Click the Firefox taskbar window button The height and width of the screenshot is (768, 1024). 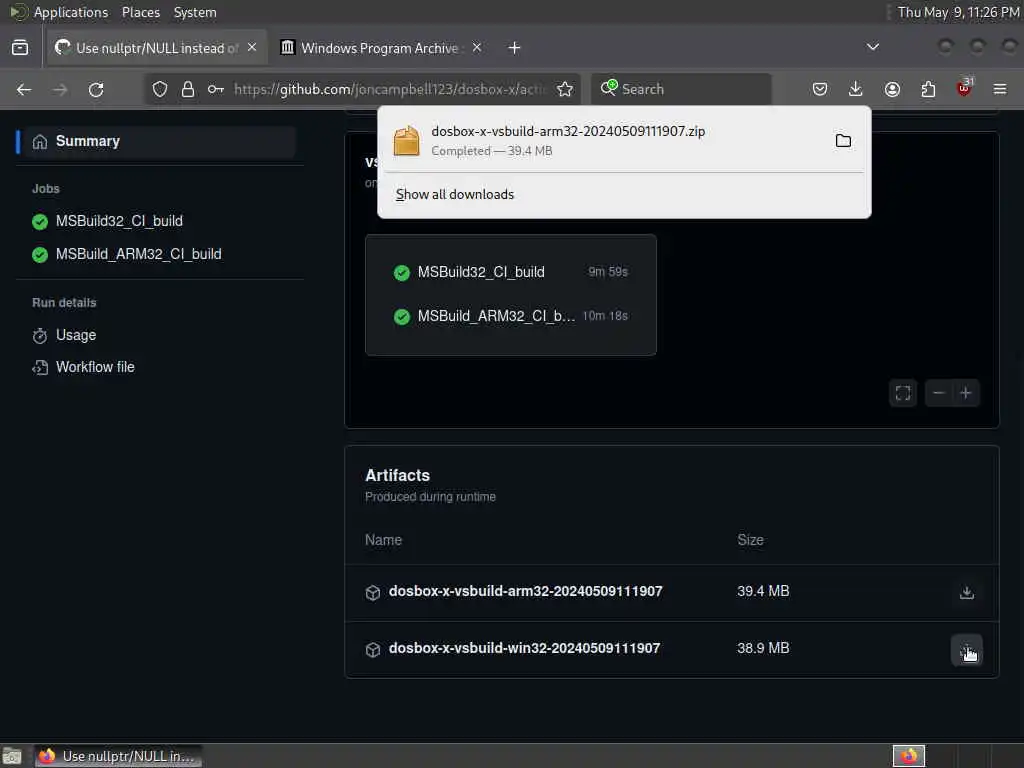[x=118, y=756]
